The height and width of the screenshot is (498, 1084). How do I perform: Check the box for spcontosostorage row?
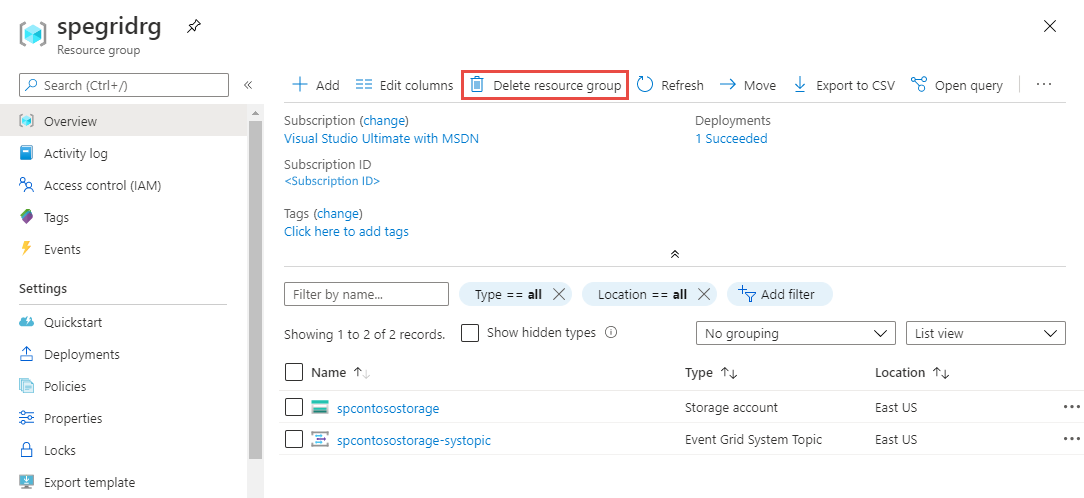(x=294, y=407)
